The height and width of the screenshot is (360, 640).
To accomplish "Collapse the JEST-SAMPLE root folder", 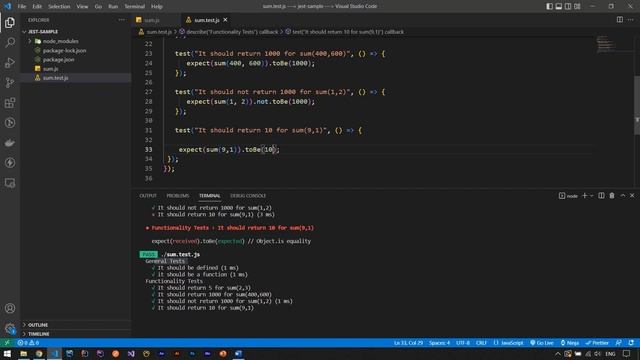I will click(24, 31).
